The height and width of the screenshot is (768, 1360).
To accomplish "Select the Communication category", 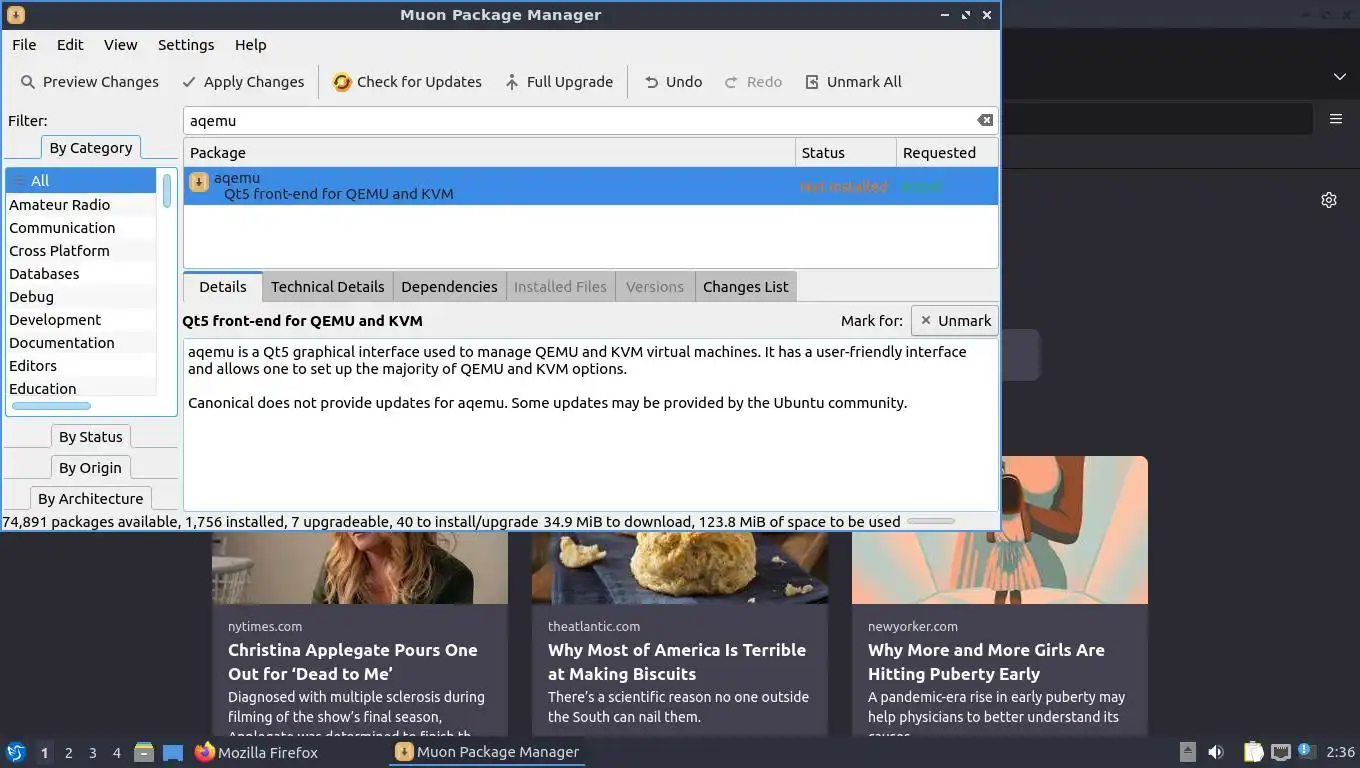I will point(81,228).
